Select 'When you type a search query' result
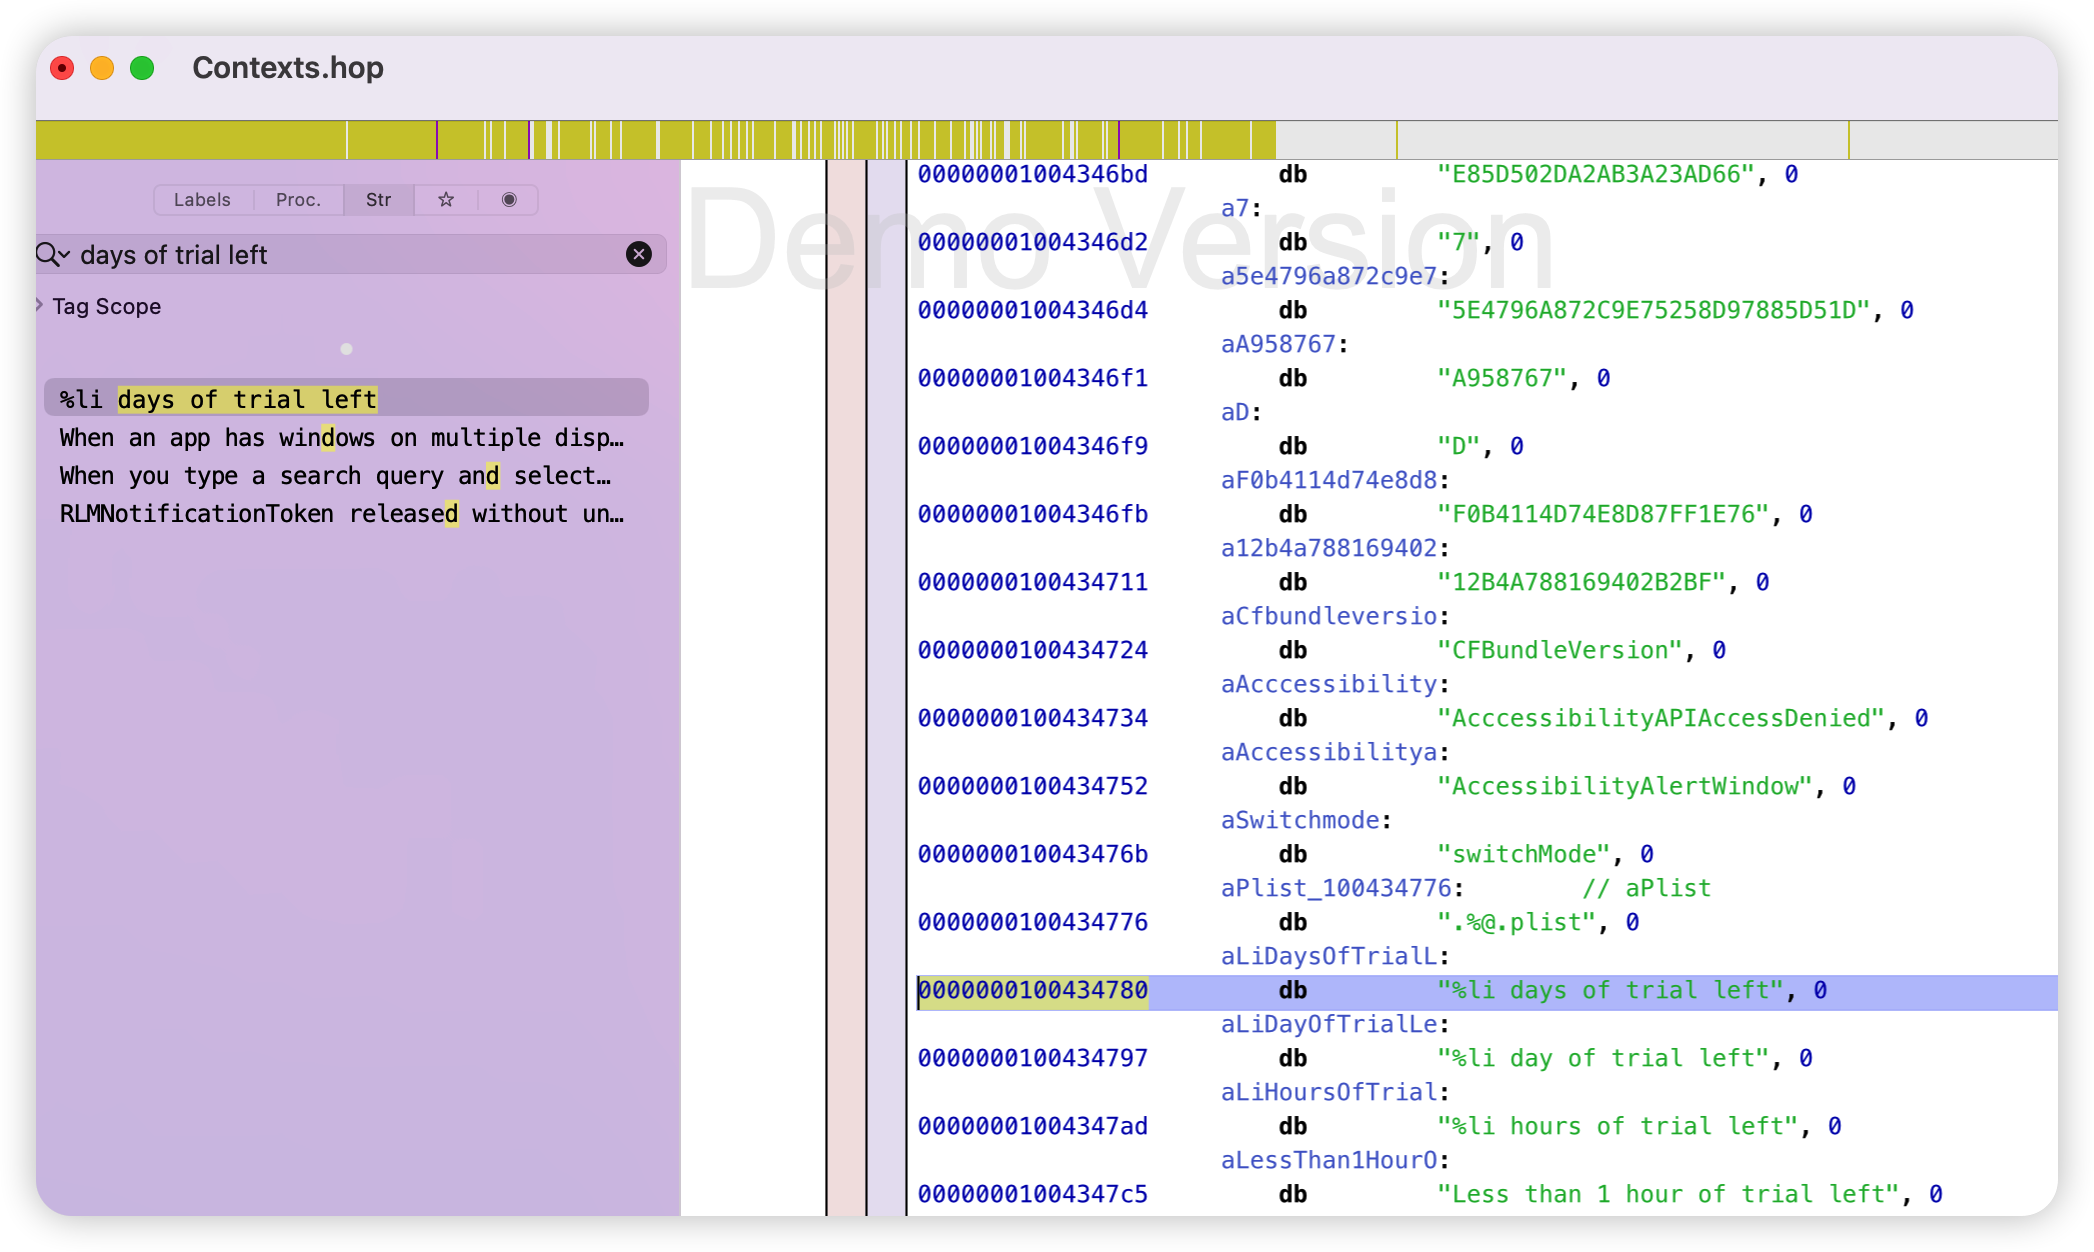The image size is (2094, 1252). [x=335, y=476]
